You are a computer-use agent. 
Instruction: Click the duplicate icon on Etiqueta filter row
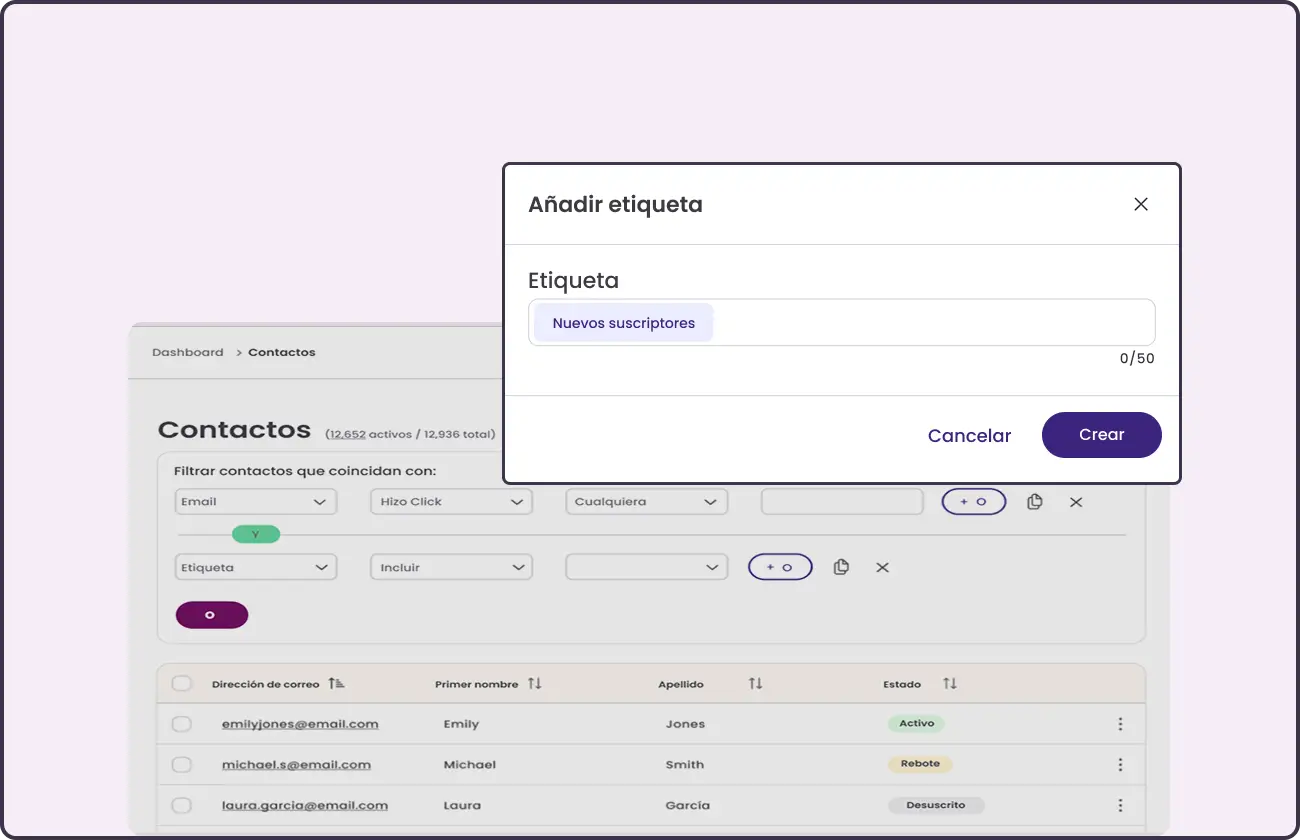point(841,567)
